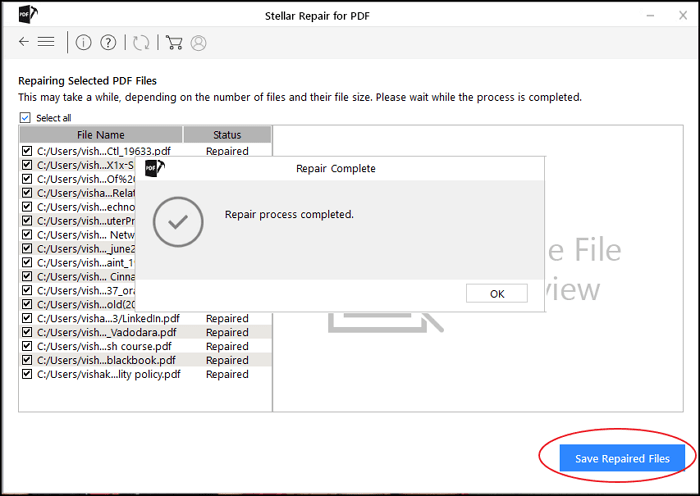Uncheck the lity policy.pdf file checkbox

[27, 374]
